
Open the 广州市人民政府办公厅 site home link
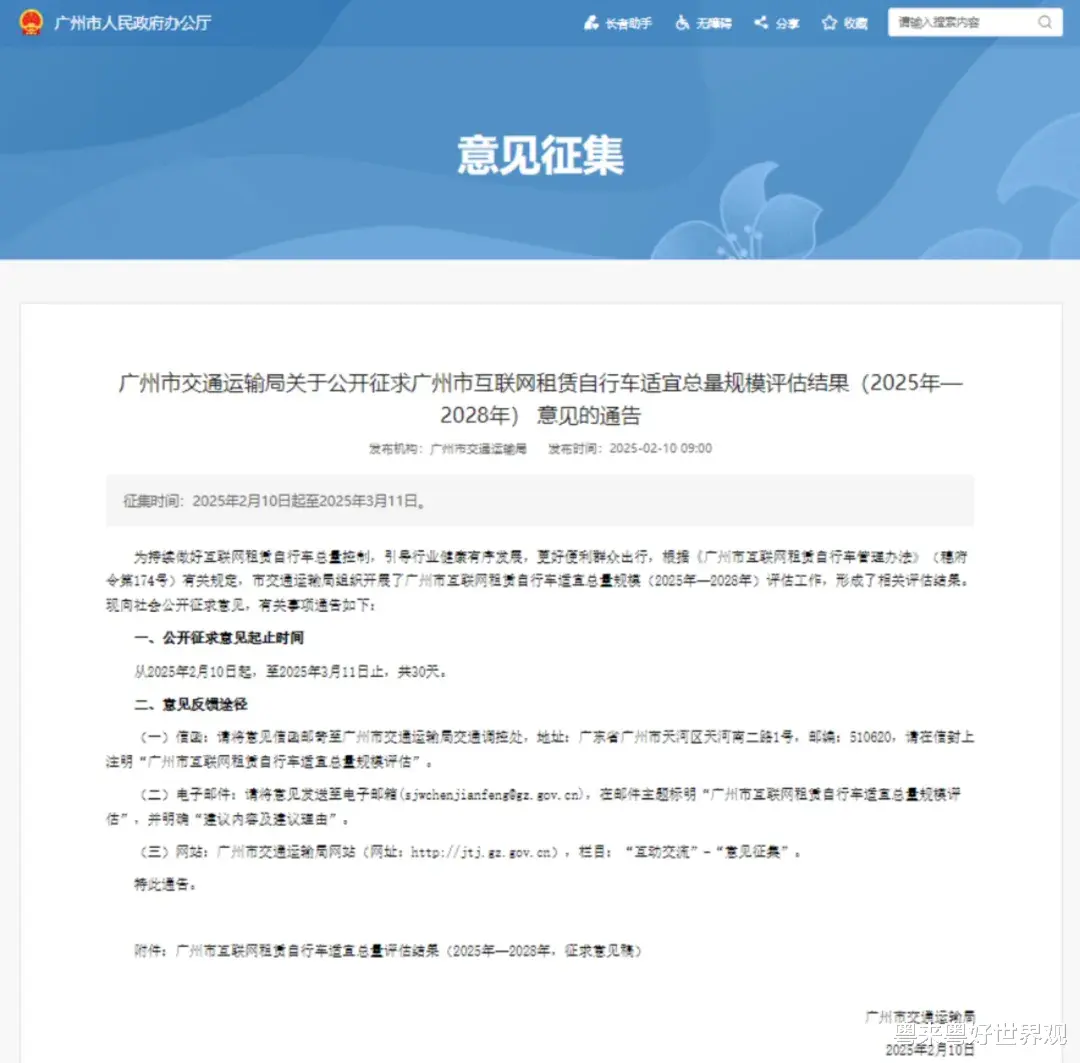pyautogui.click(x=132, y=23)
